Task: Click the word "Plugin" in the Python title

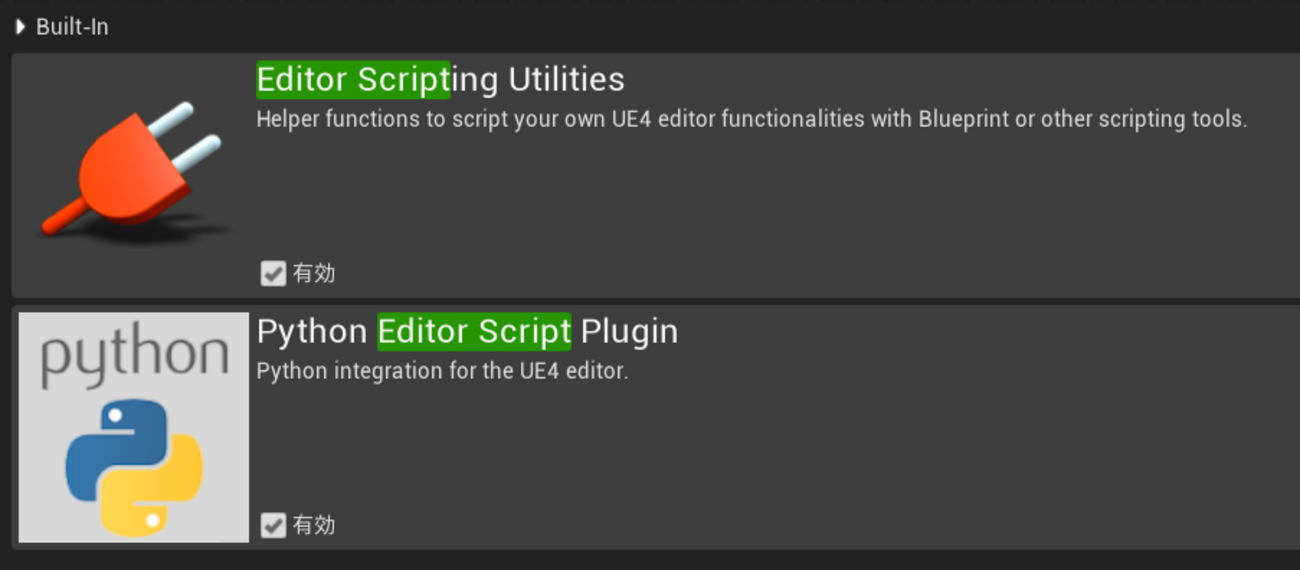Action: tap(629, 331)
